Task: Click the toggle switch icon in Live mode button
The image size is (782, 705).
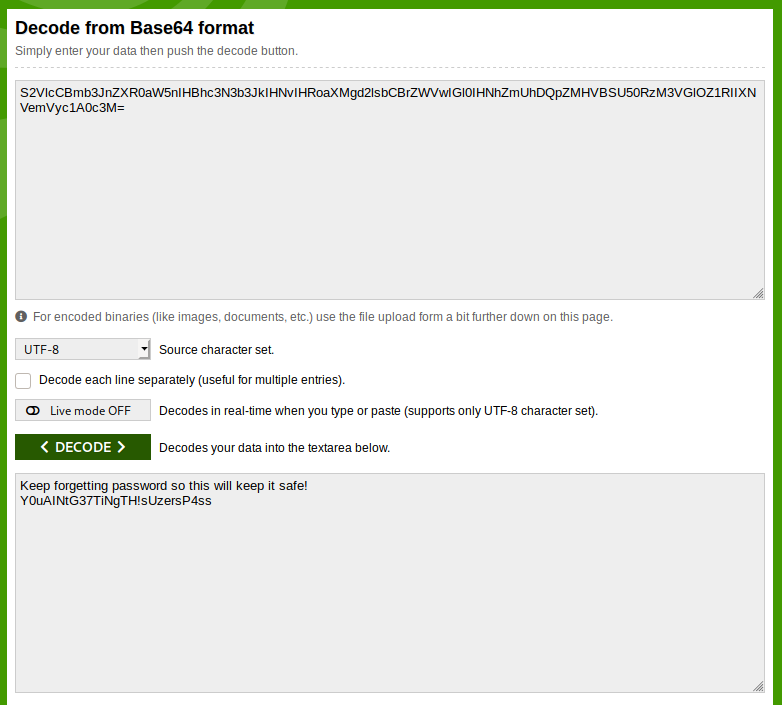Action: coord(33,411)
